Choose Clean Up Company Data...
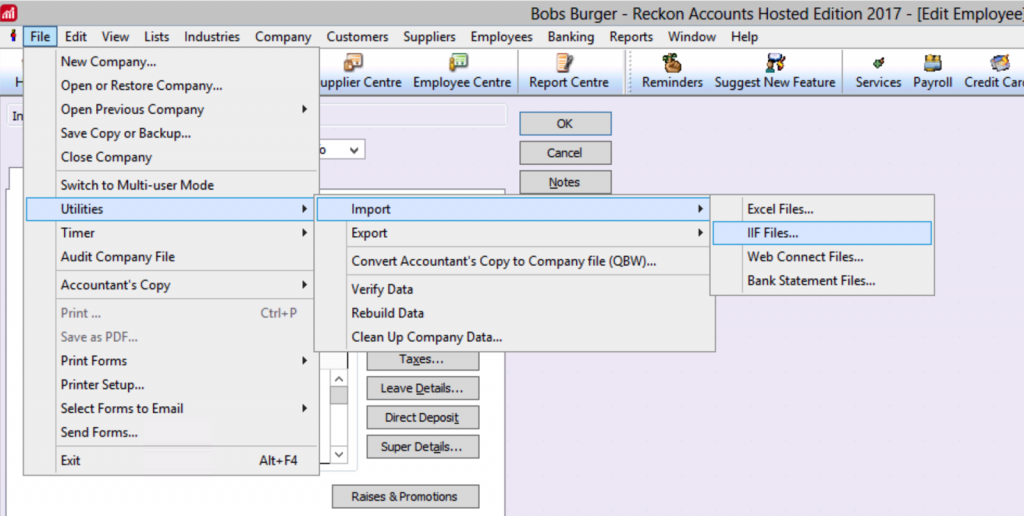1024x516 pixels. point(515,337)
